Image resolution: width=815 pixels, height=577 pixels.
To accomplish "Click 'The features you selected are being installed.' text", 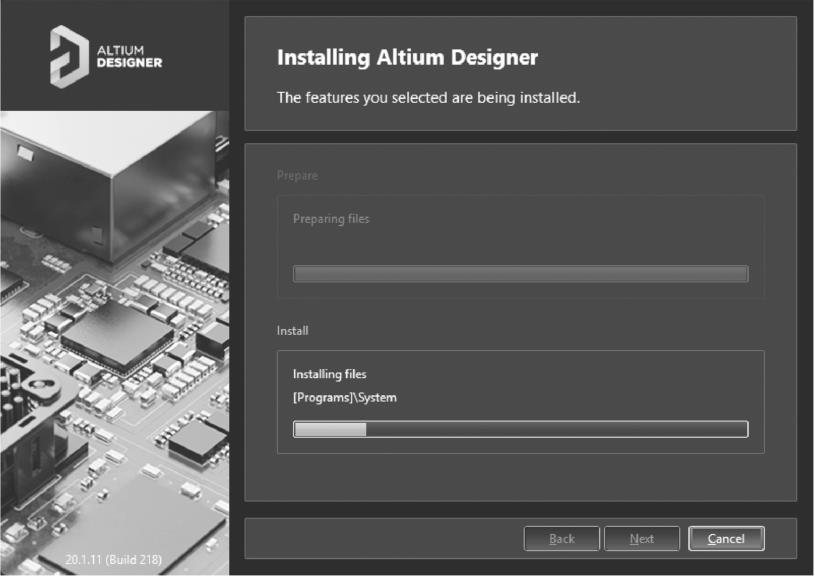I will 428,98.
